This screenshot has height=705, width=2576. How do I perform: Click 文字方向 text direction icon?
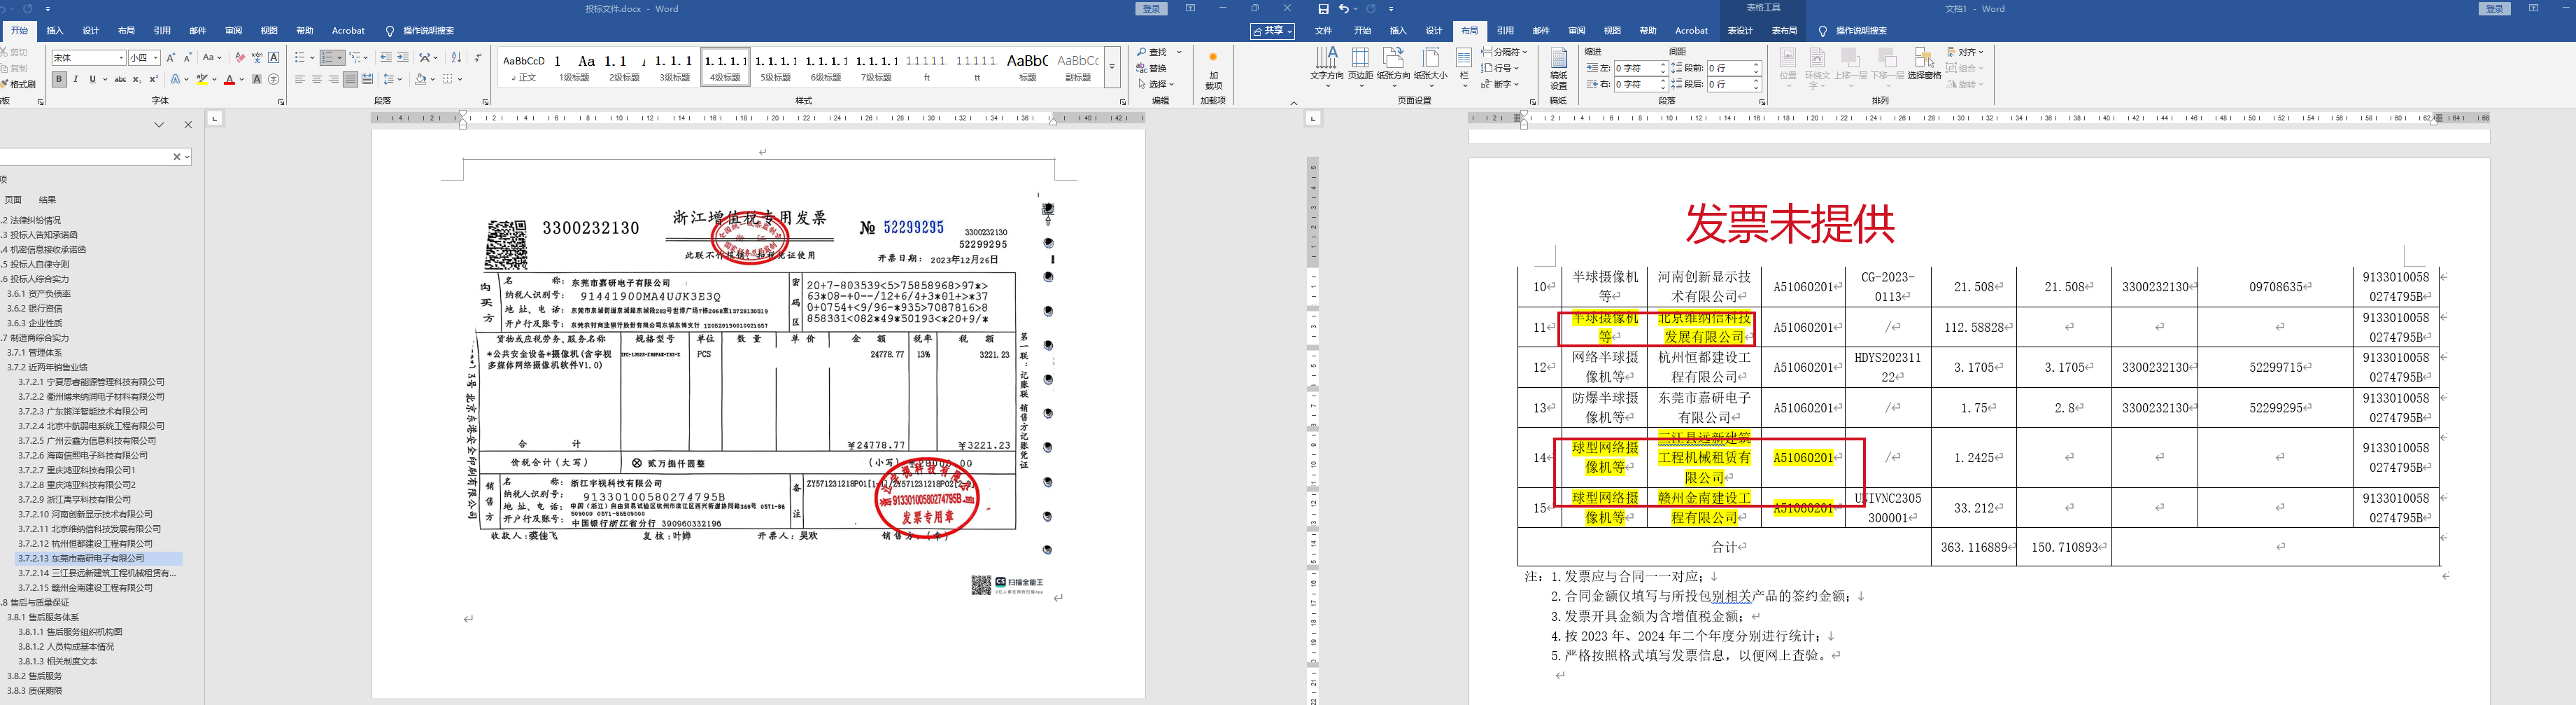click(x=1326, y=66)
